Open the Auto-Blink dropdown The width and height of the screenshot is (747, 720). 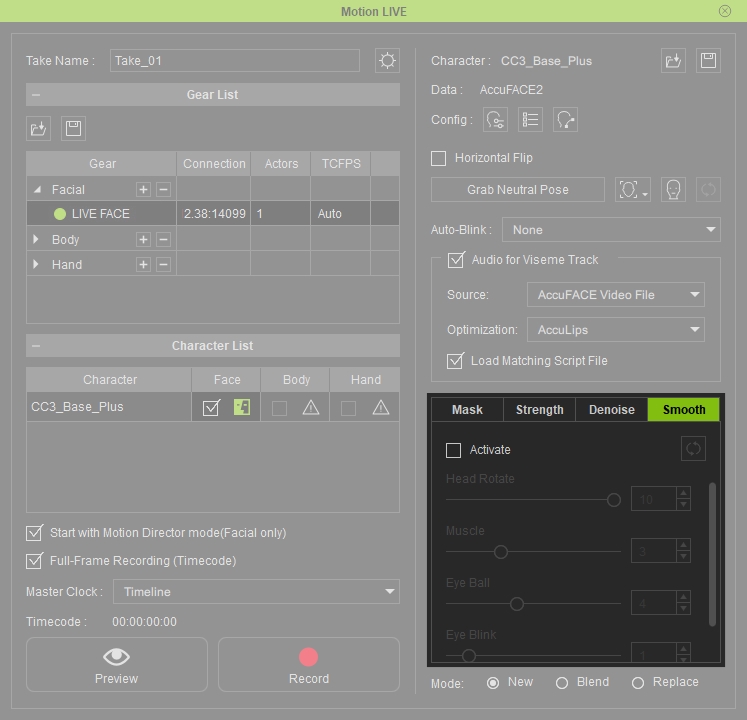[611, 230]
